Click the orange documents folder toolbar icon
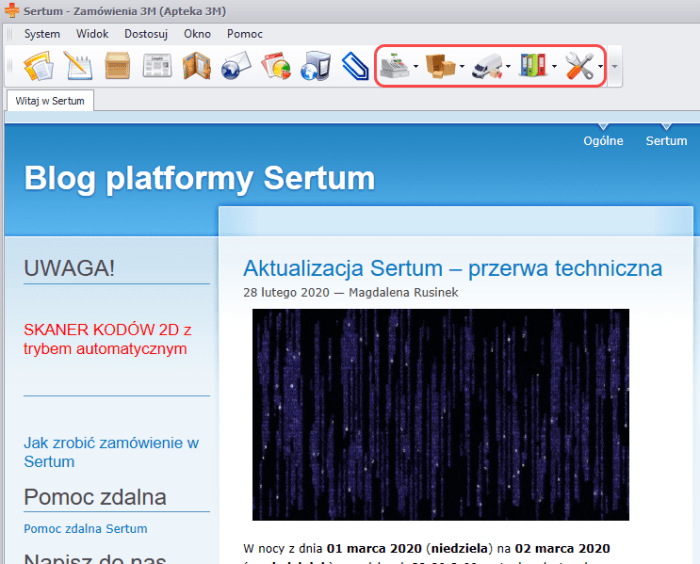 [x=38, y=67]
